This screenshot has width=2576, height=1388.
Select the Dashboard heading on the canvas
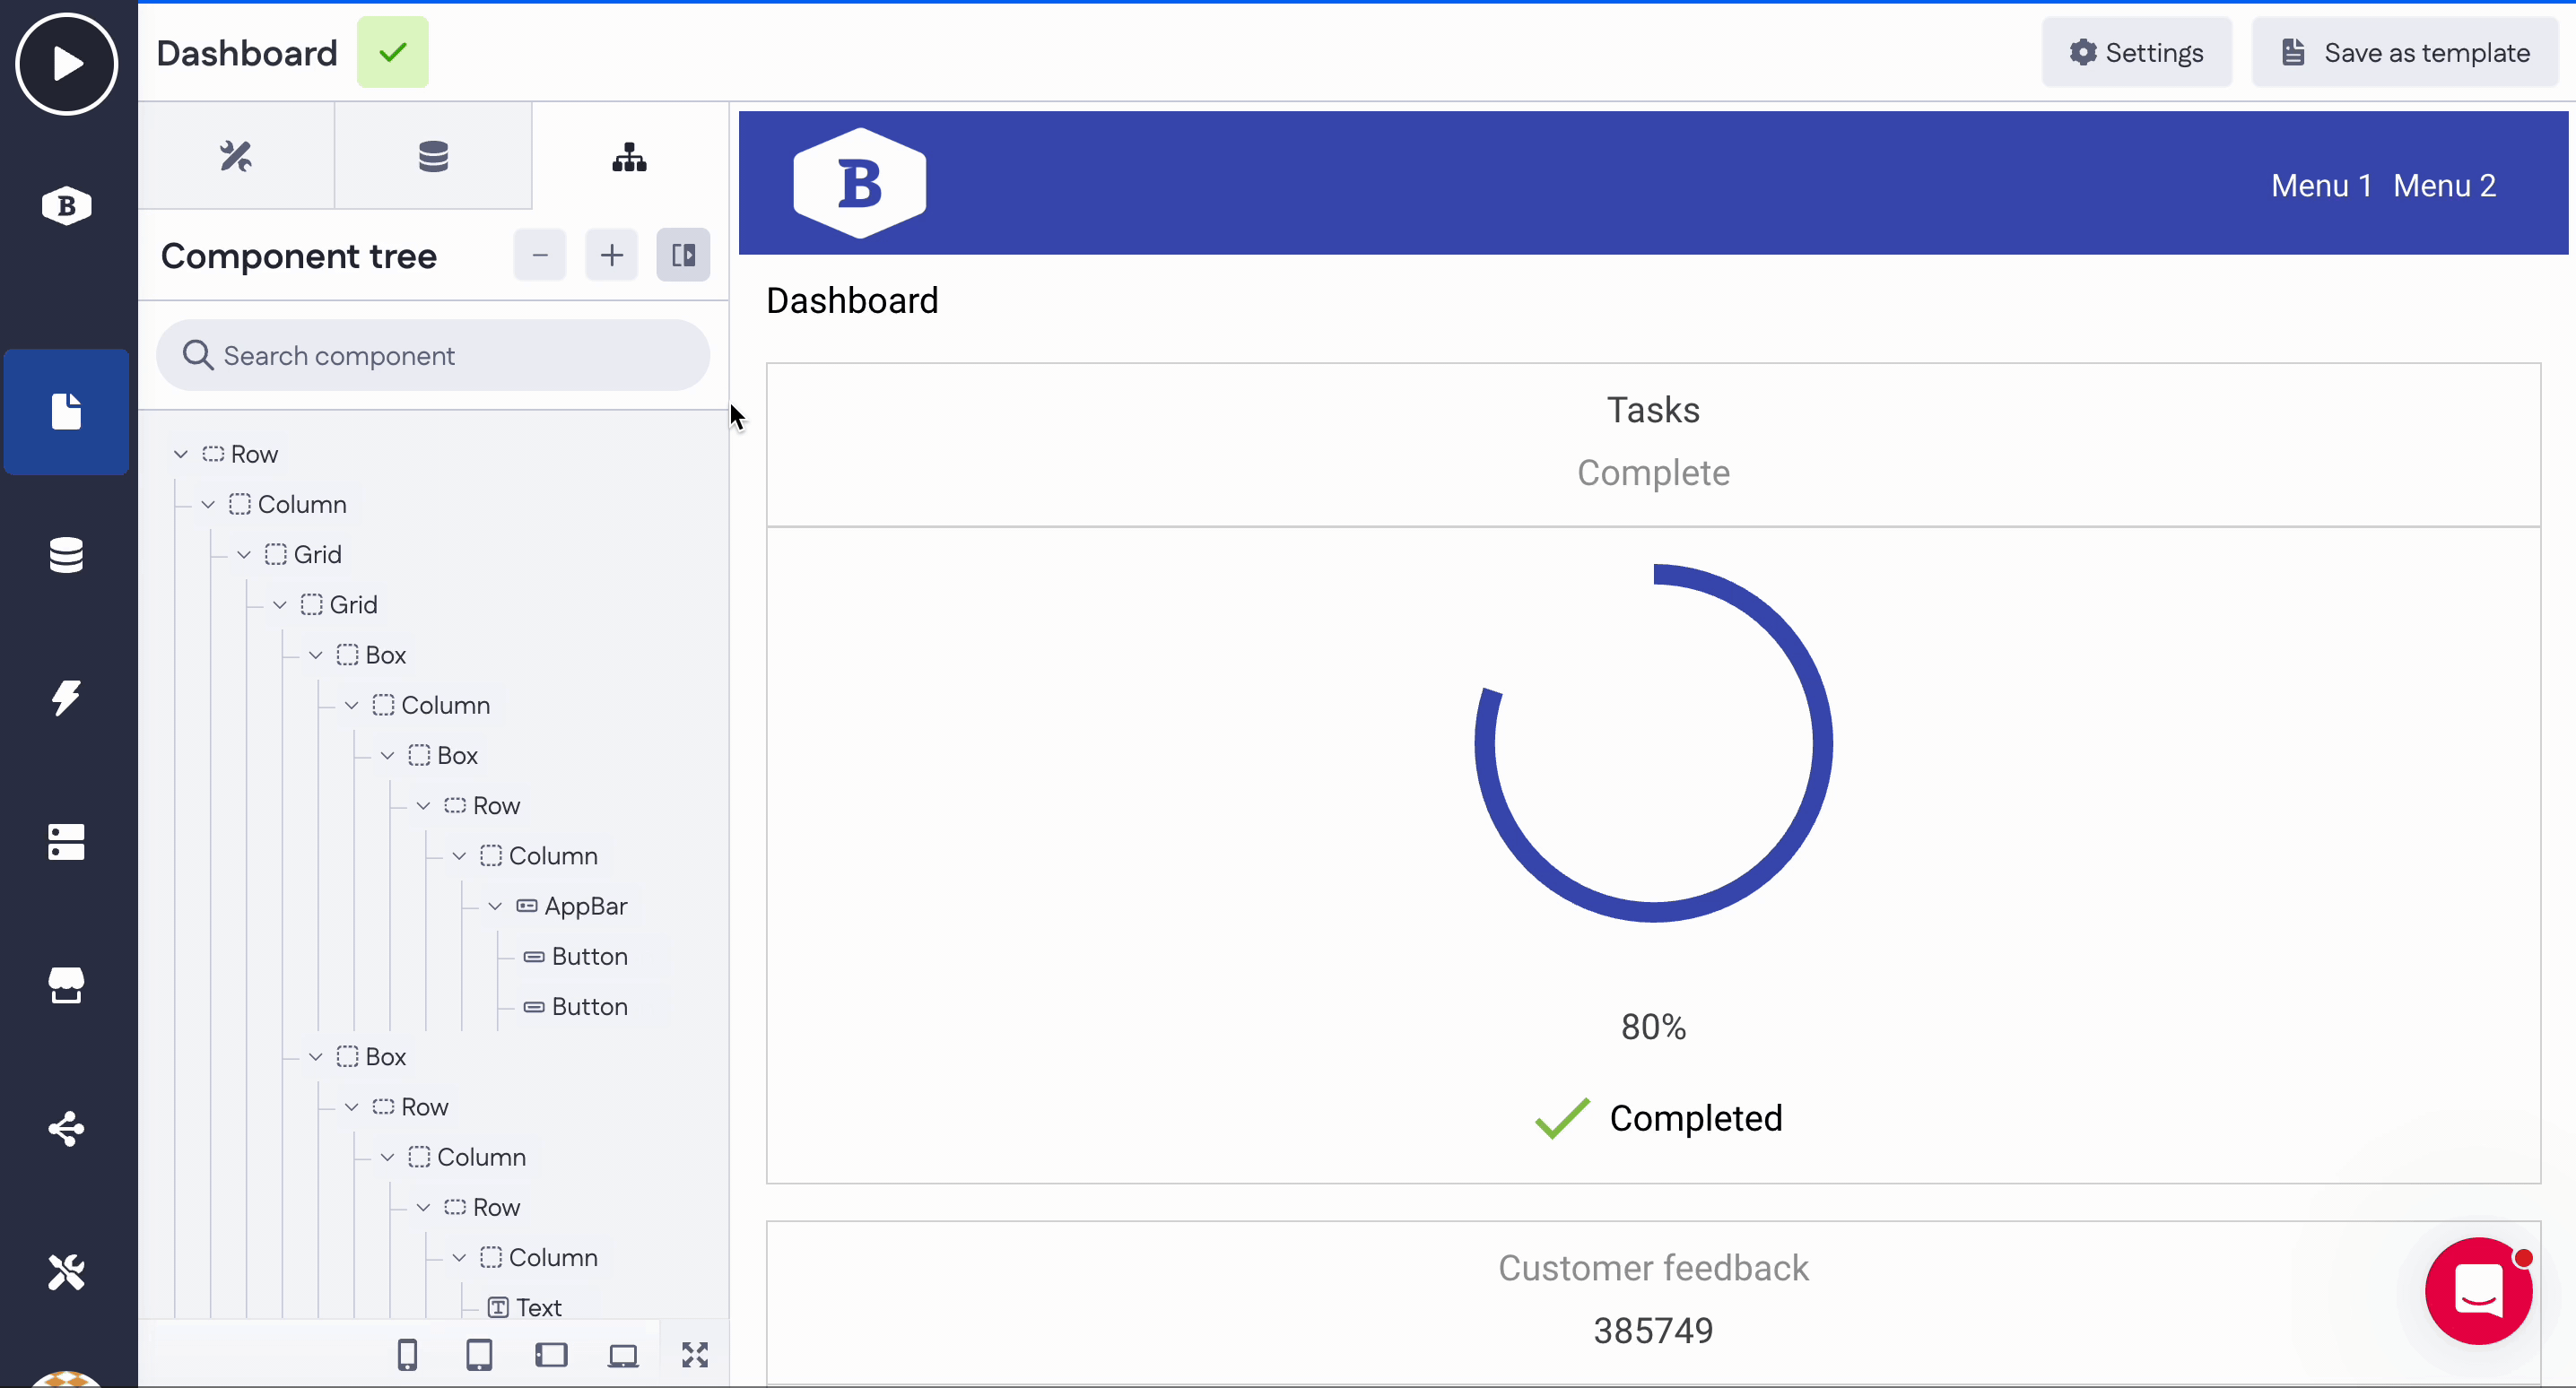(x=852, y=300)
